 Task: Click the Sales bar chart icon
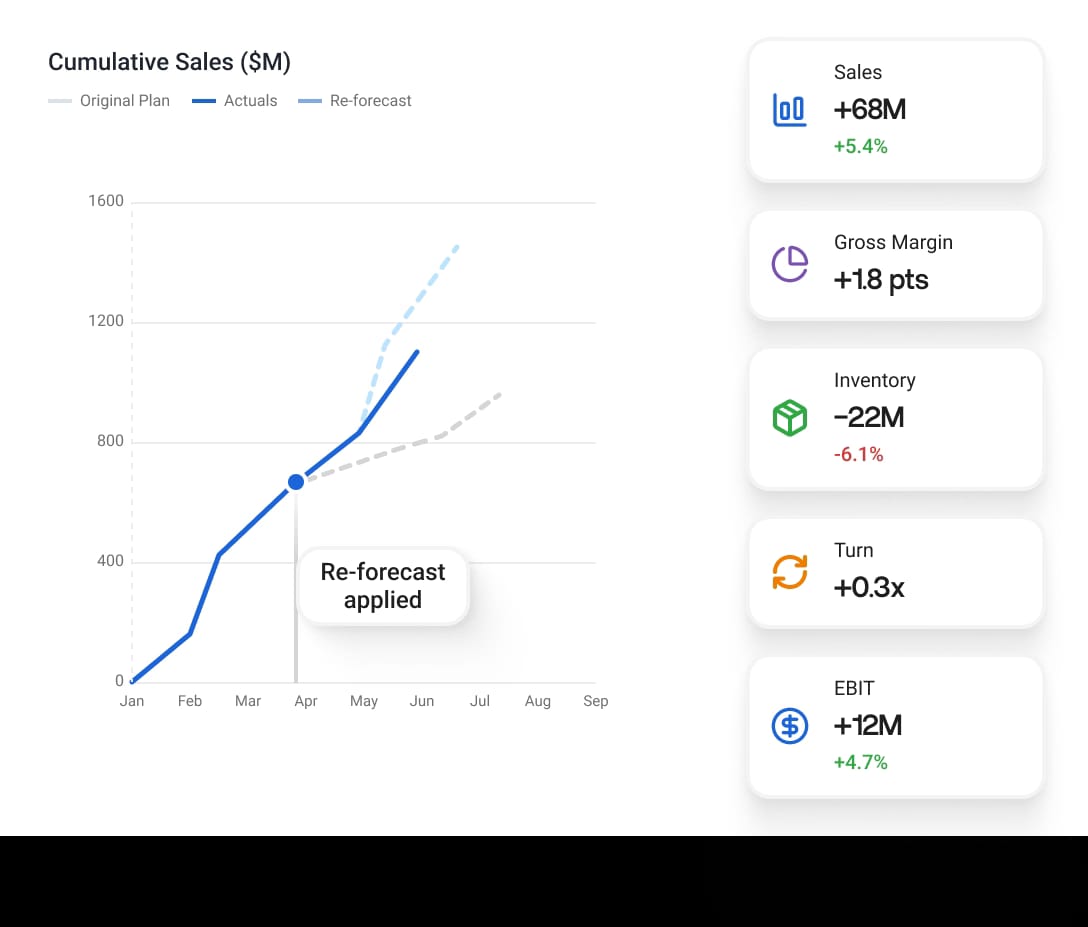click(x=790, y=110)
